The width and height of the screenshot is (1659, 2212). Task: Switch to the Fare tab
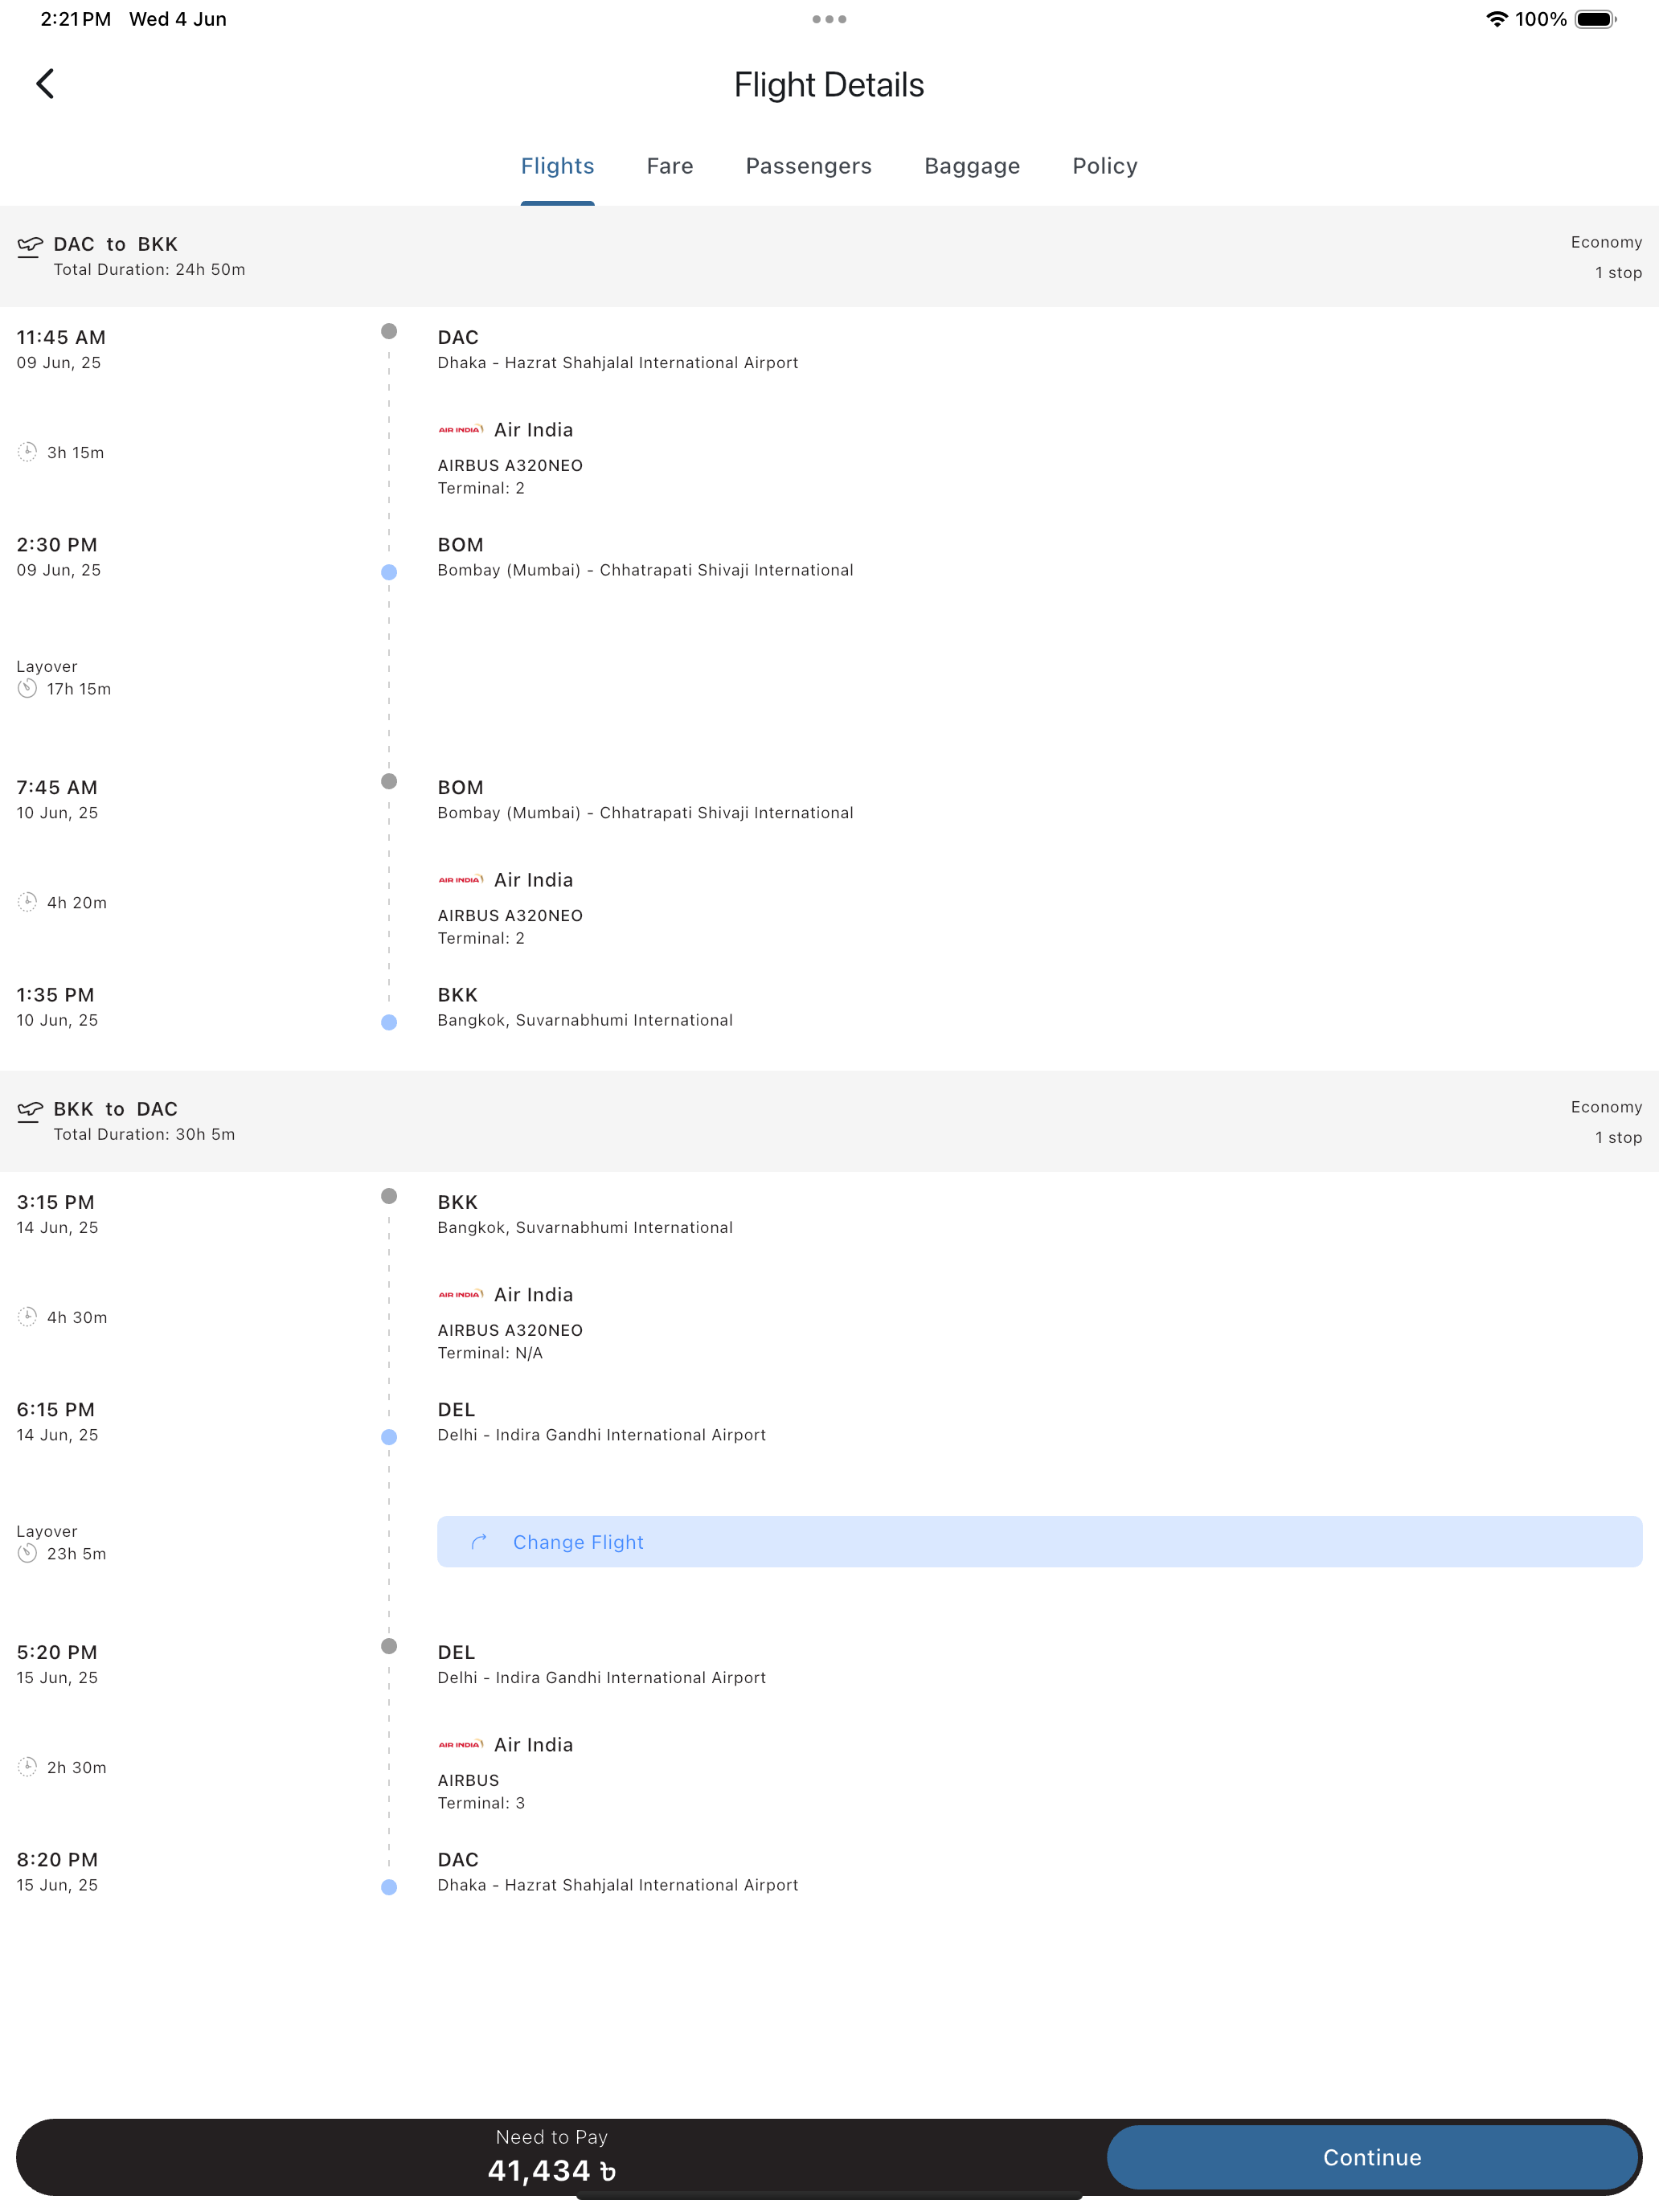(x=669, y=166)
